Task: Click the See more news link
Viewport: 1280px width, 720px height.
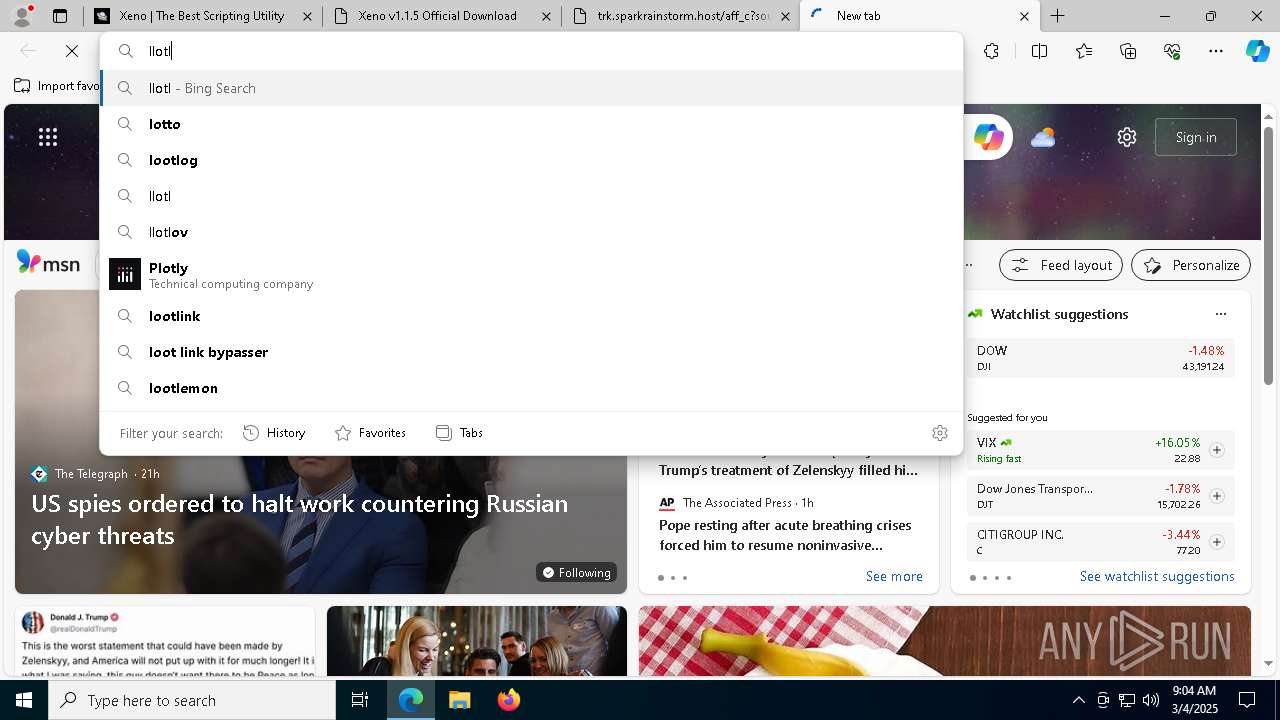Action: click(x=894, y=576)
